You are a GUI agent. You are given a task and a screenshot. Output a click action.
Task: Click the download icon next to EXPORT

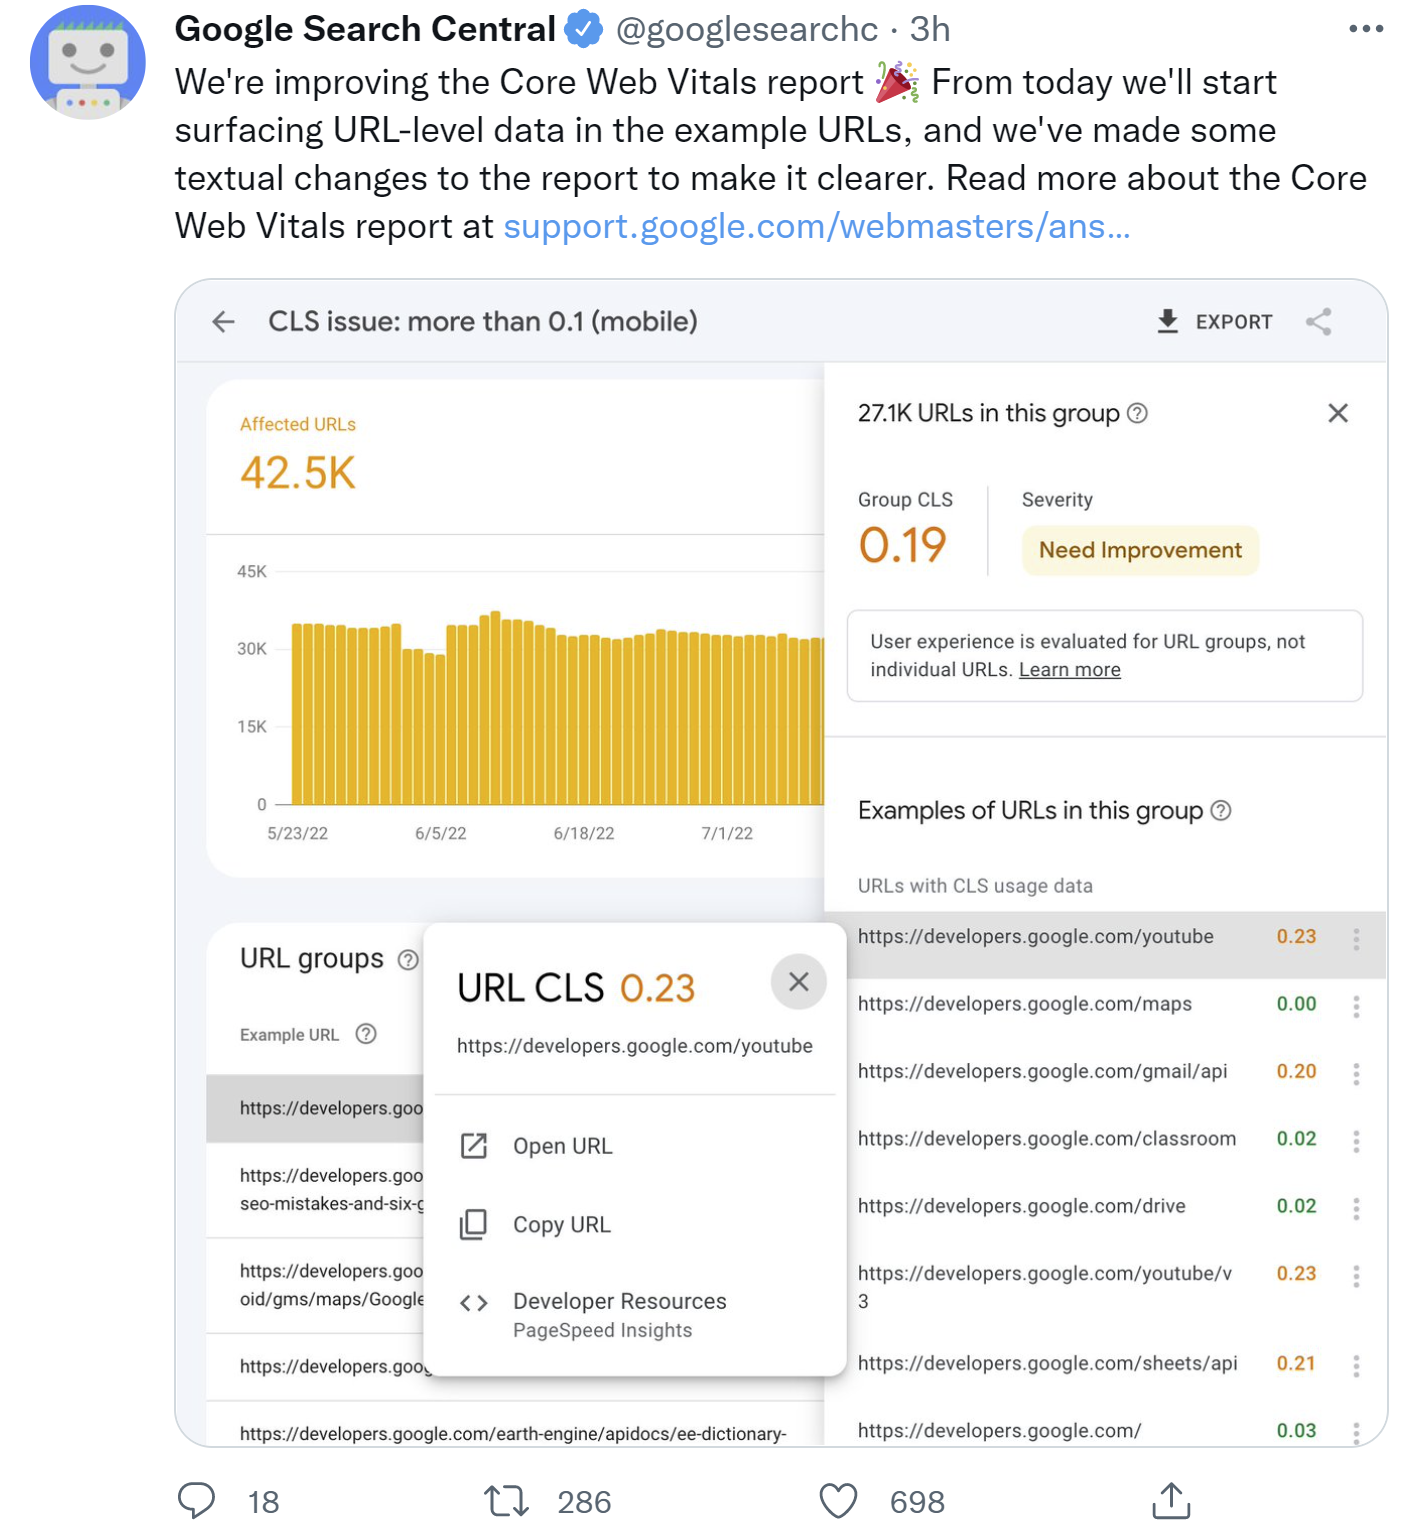tap(1167, 321)
